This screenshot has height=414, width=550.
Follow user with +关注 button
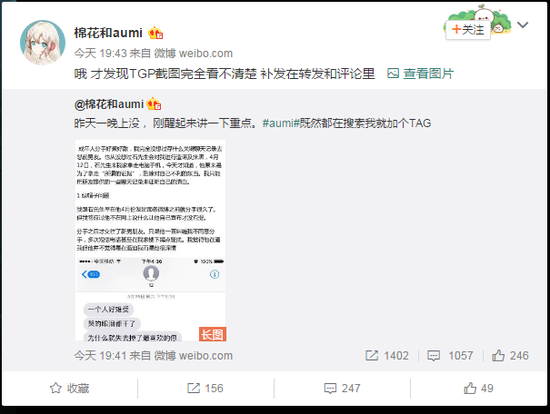tap(468, 30)
